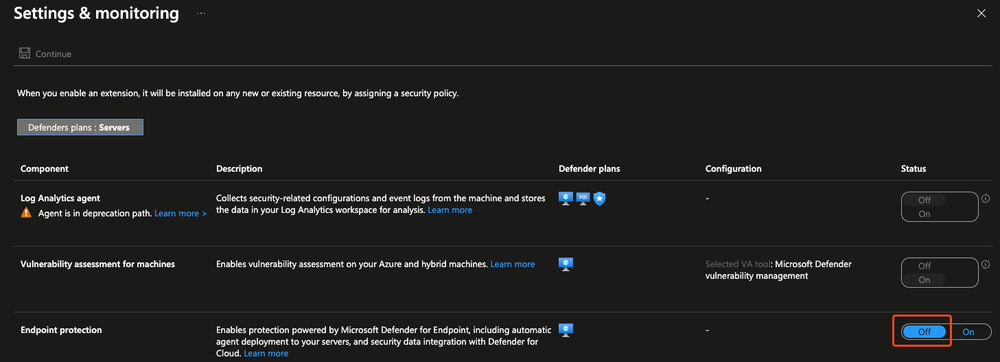
Task: Click the Servers plan icon in Vulnerability assessment row
Action: pos(566,264)
